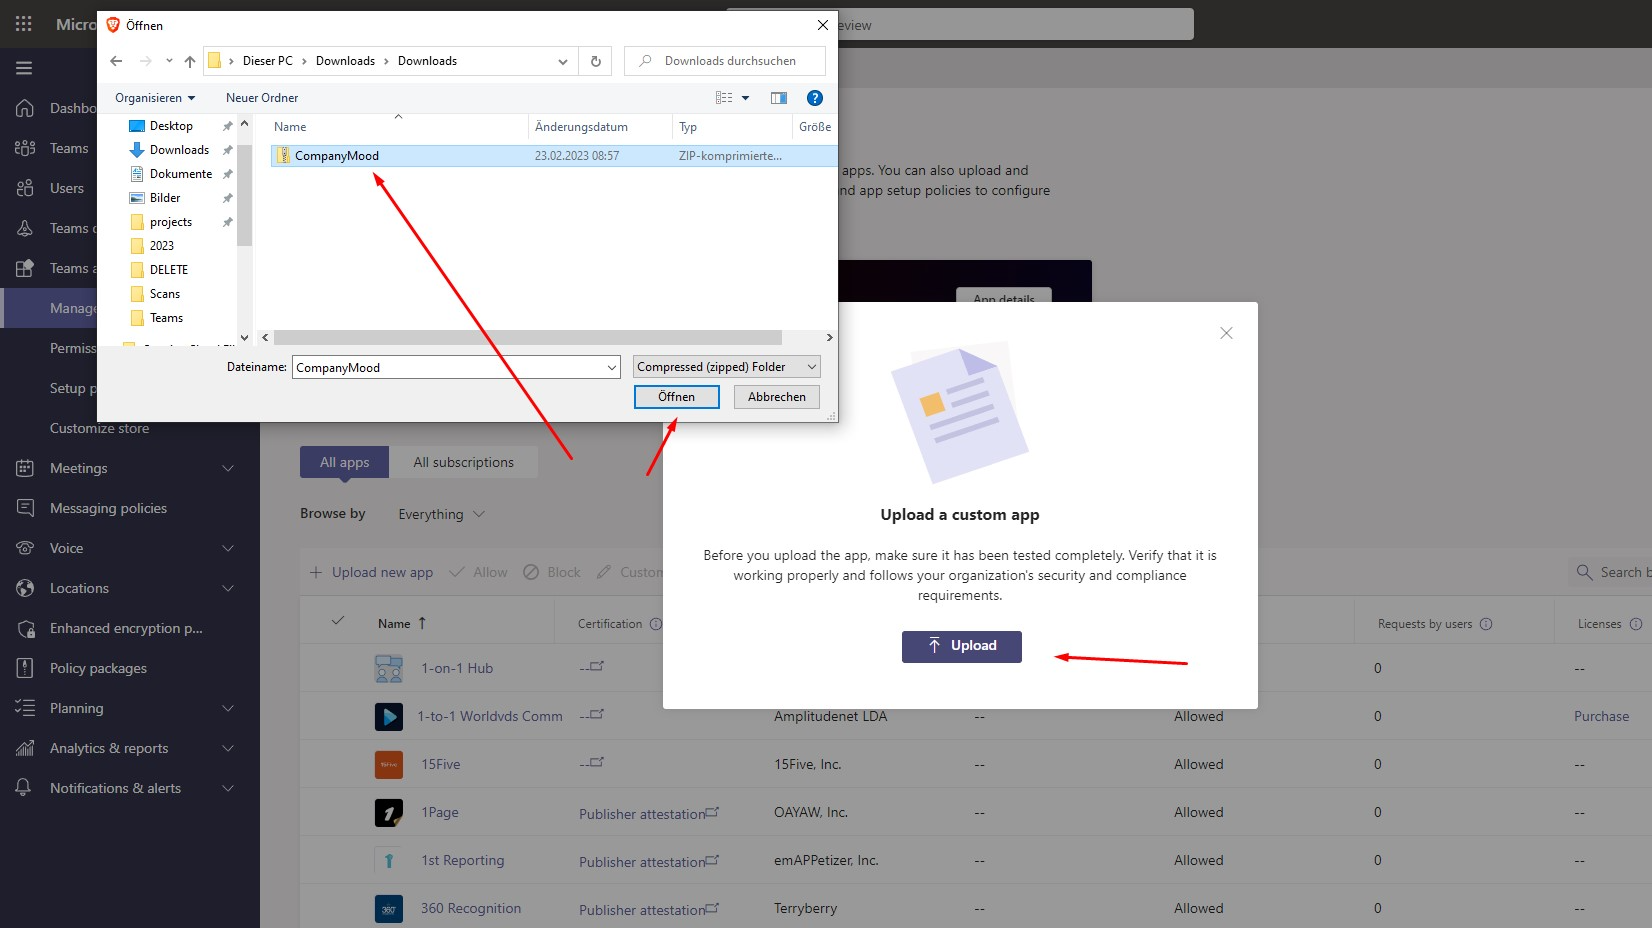Click Upload new app
Viewport: 1652px width, 928px height.
click(x=371, y=572)
